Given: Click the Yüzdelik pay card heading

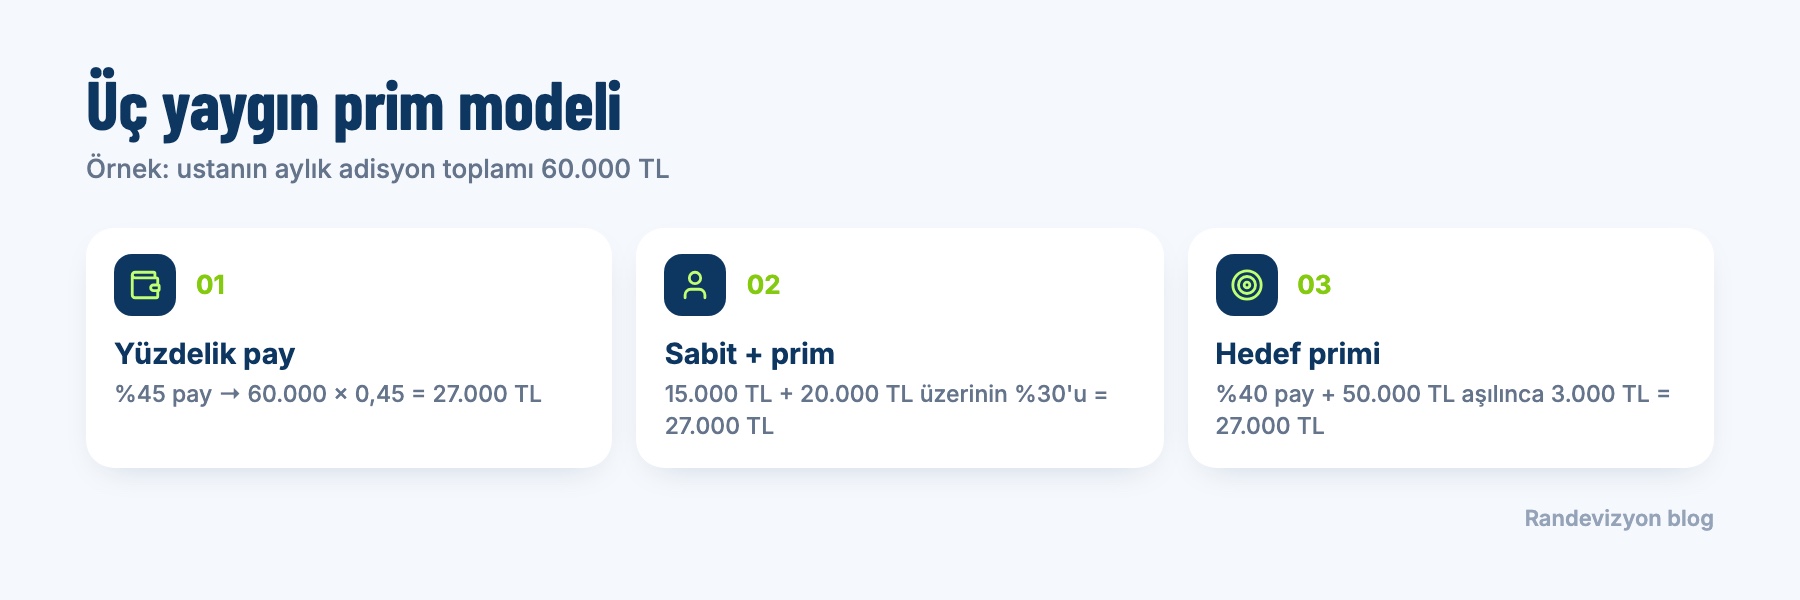Looking at the screenshot, I should (x=205, y=354).
